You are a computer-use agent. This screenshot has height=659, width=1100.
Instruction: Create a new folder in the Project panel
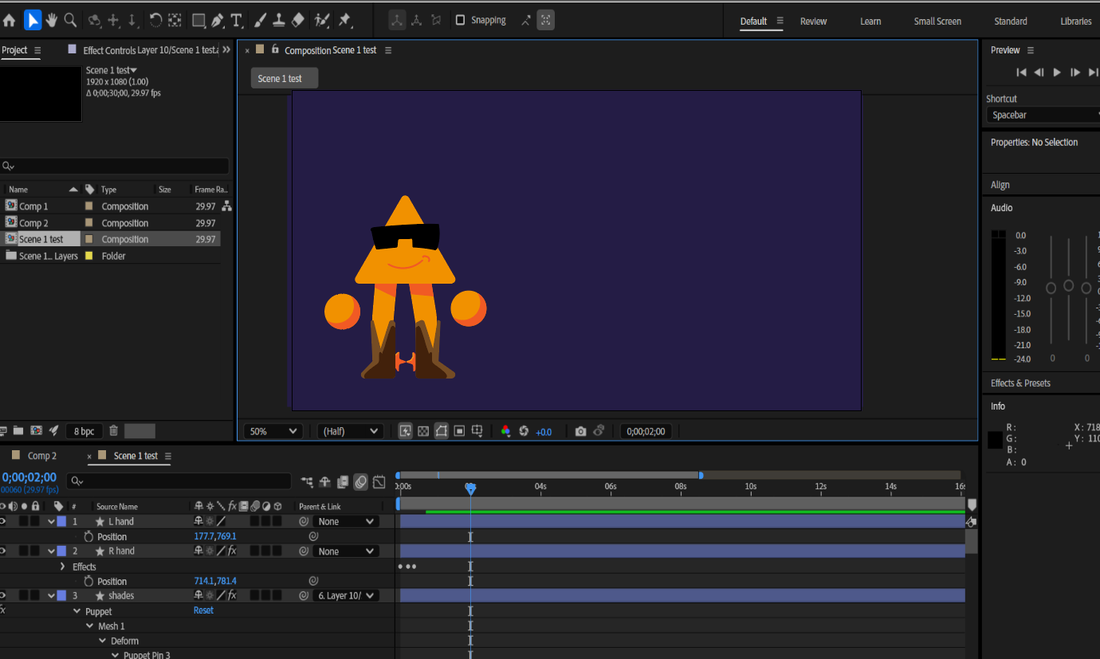click(18, 431)
